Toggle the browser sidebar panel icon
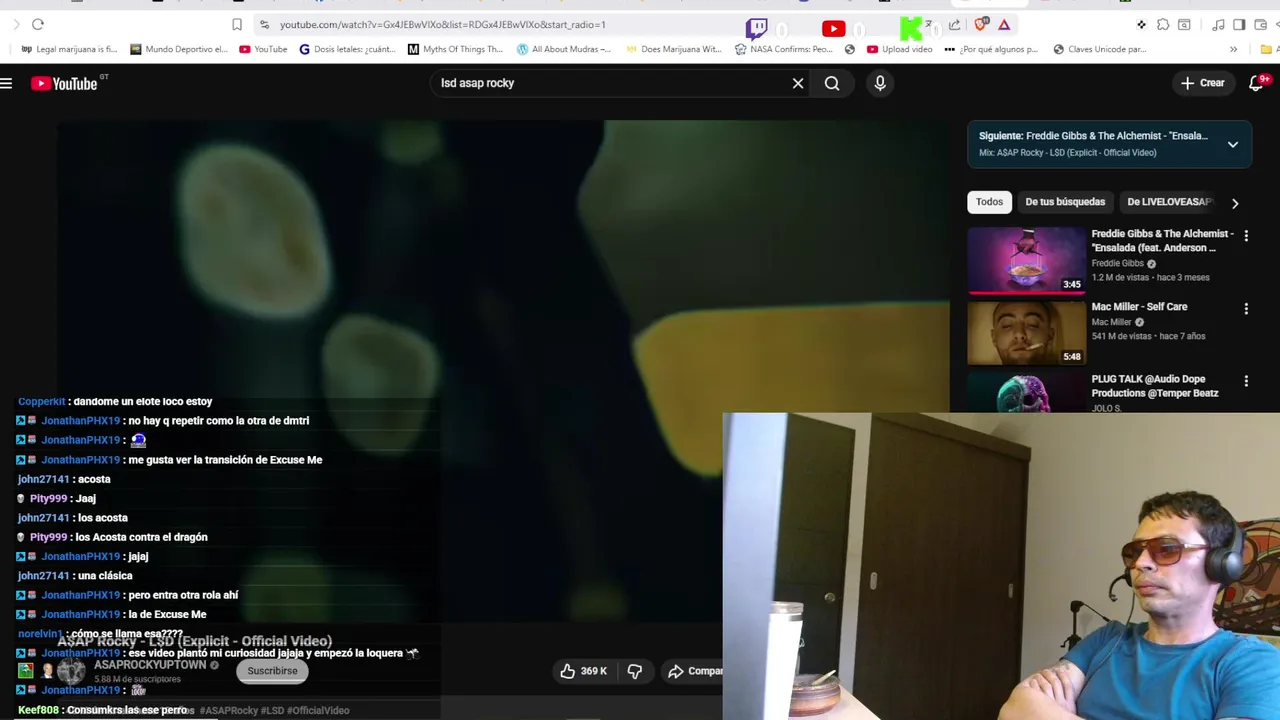 [x=1239, y=24]
